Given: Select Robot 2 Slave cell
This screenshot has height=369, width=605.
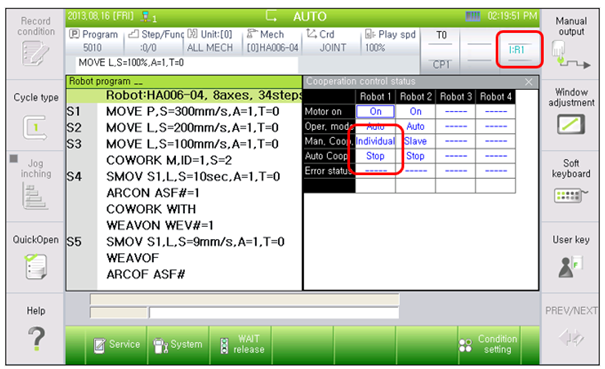Looking at the screenshot, I should tap(416, 141).
